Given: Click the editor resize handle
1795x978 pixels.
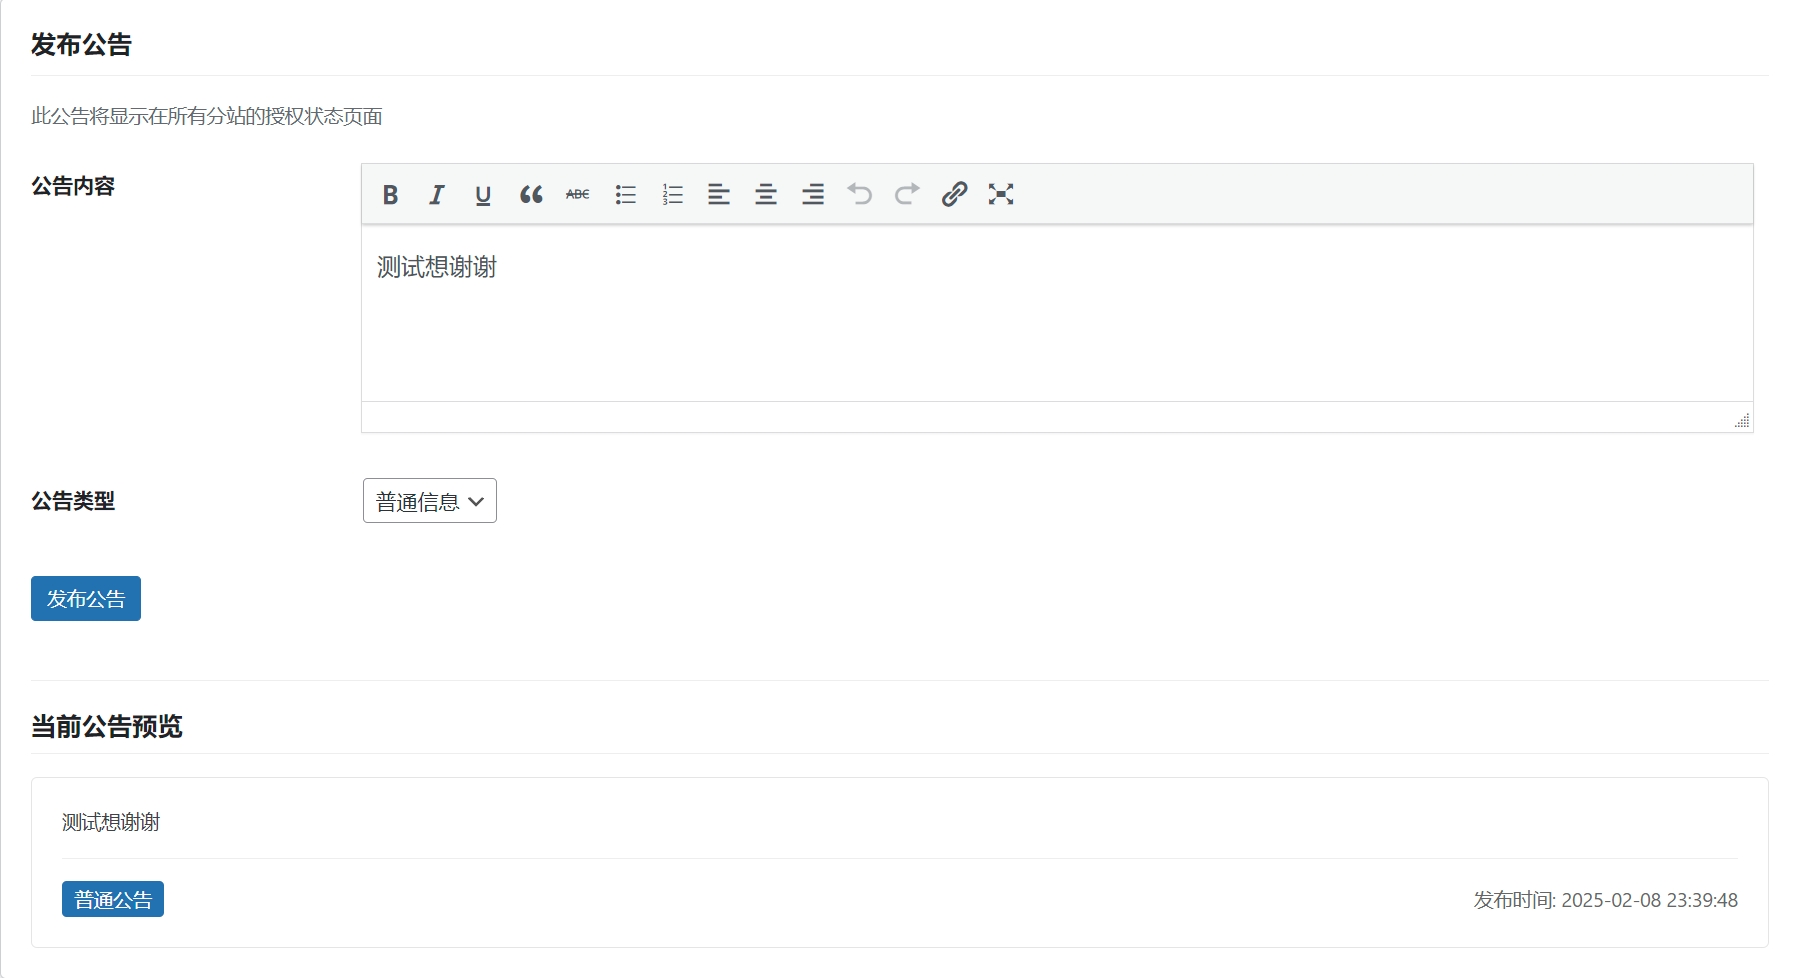Looking at the screenshot, I should [1741, 421].
